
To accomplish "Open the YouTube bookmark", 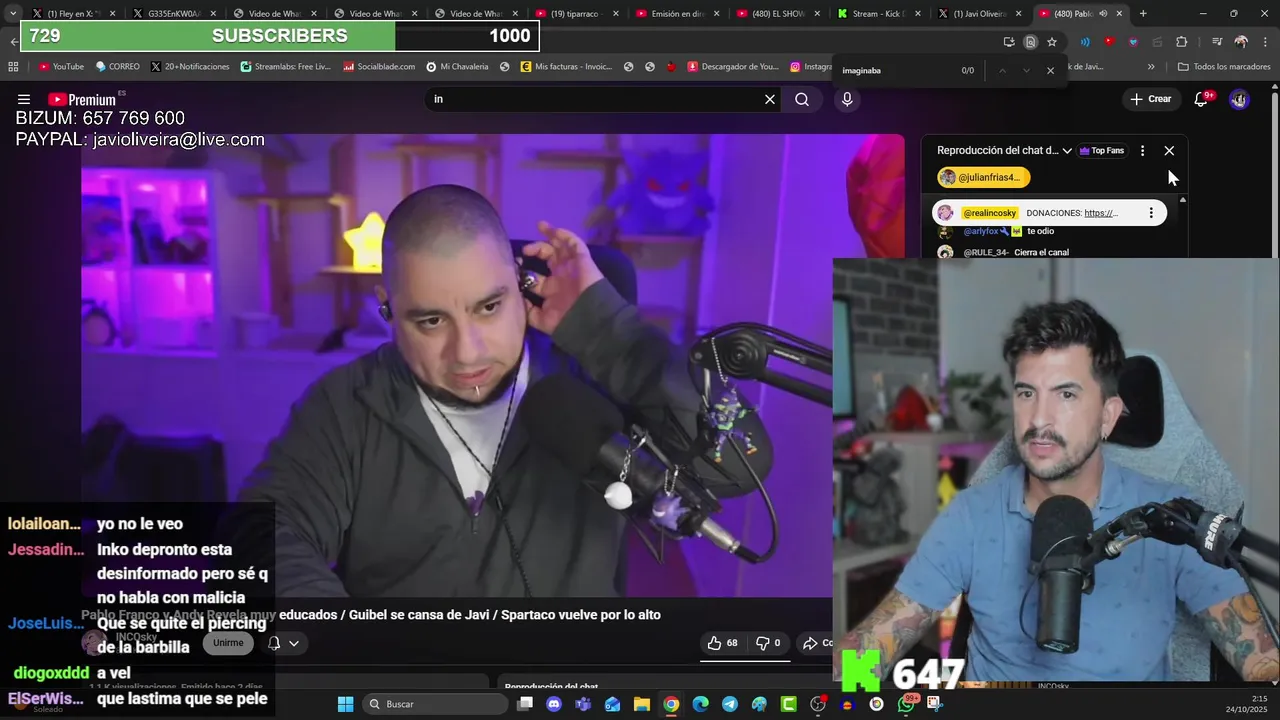I will tap(61, 67).
